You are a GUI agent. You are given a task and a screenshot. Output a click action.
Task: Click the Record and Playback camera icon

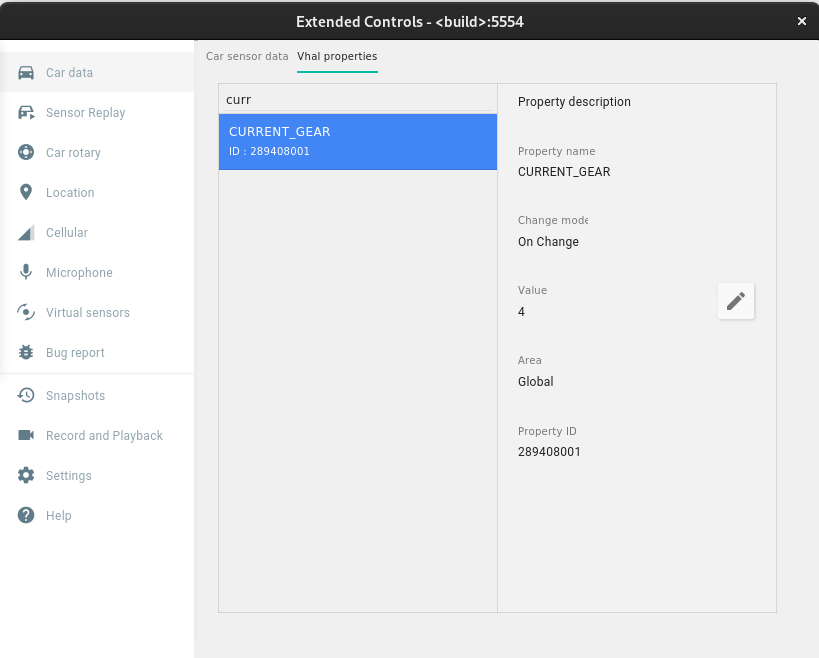click(x=26, y=436)
